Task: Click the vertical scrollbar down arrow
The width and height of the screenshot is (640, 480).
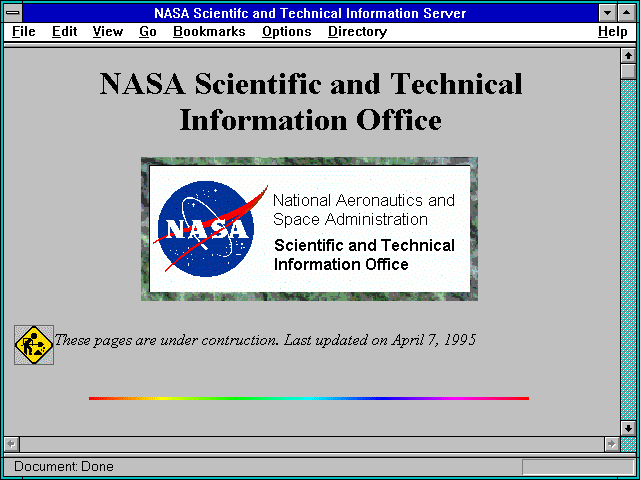Action: coord(628,428)
